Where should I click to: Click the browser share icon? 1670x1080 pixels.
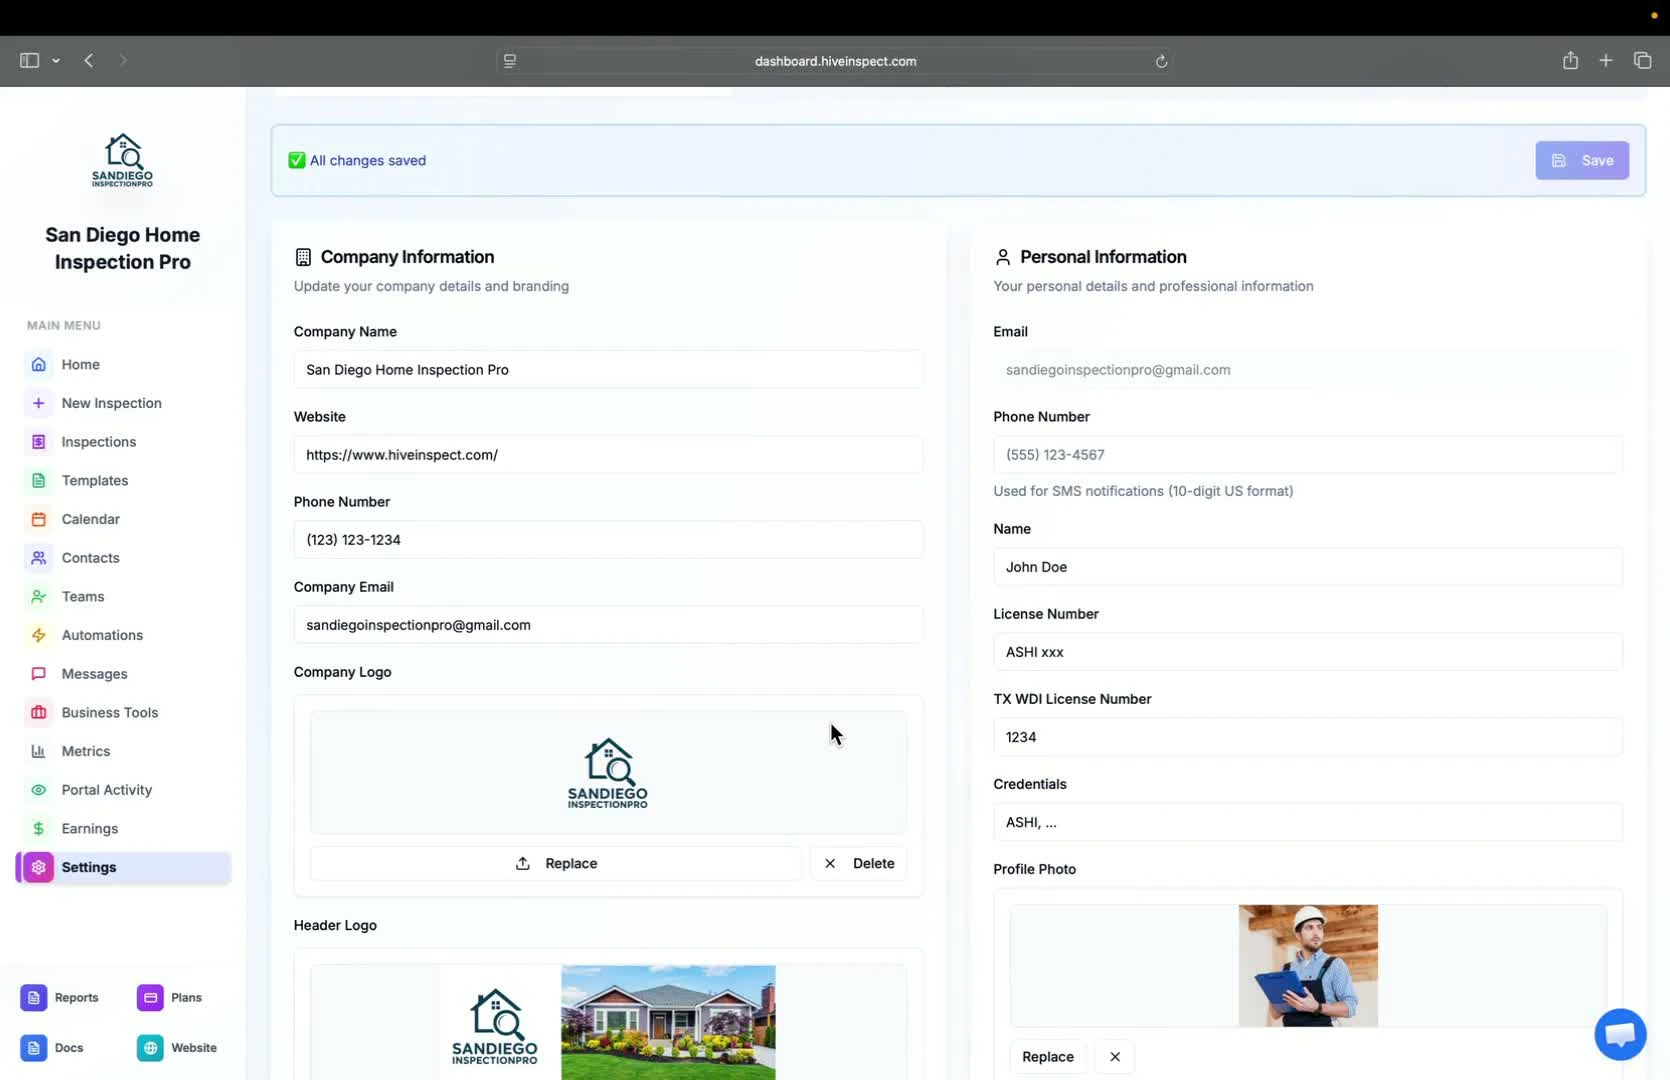point(1570,61)
